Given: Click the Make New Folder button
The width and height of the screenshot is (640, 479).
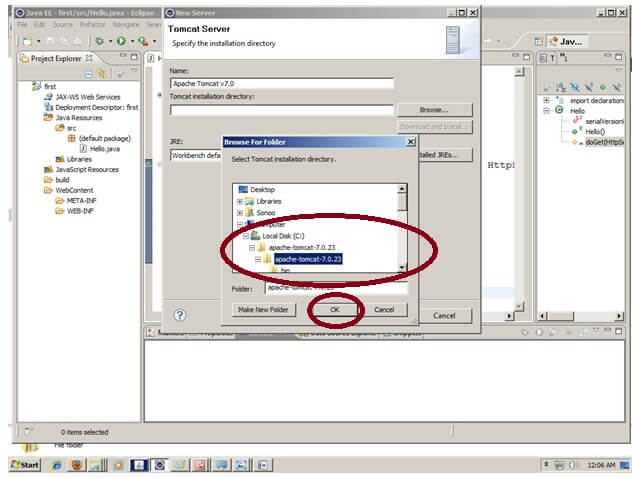Looking at the screenshot, I should tap(263, 310).
